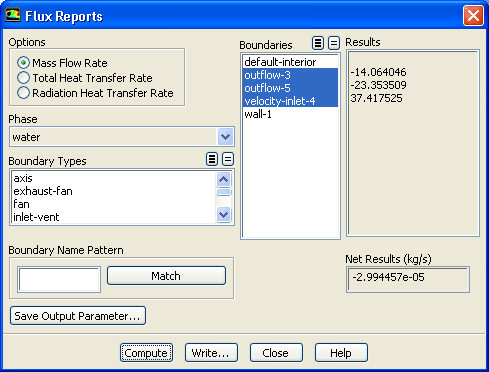The height and width of the screenshot is (372, 489).
Task: Click Boundary Types scroll up arrow
Action: [x=223, y=179]
